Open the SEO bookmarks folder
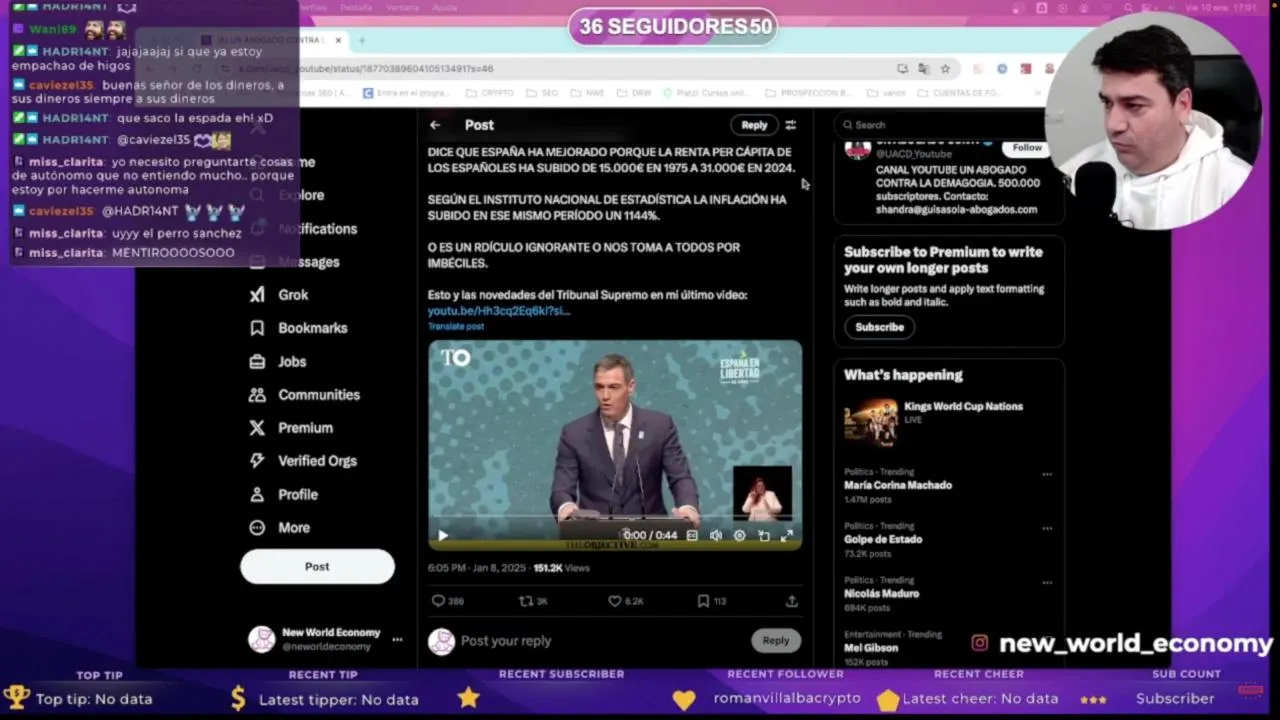The width and height of the screenshot is (1280, 720). 543,93
